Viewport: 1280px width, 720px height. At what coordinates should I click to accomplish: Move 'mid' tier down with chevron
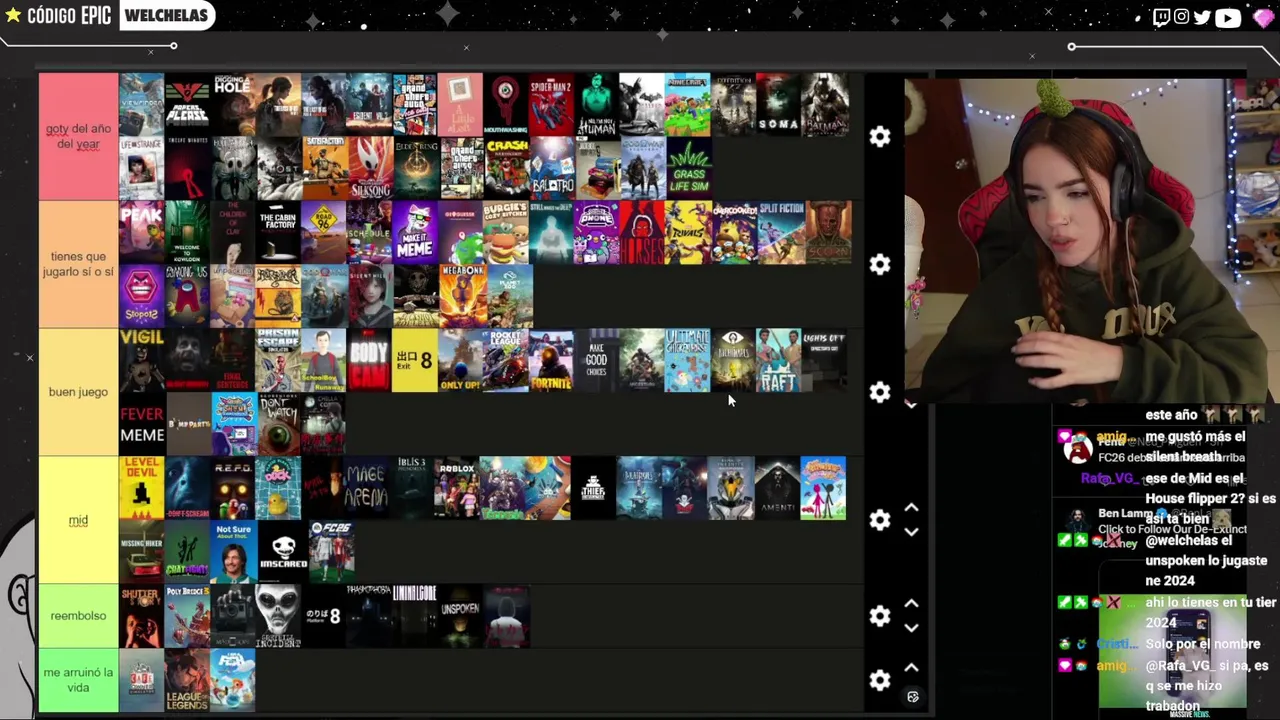(911, 532)
